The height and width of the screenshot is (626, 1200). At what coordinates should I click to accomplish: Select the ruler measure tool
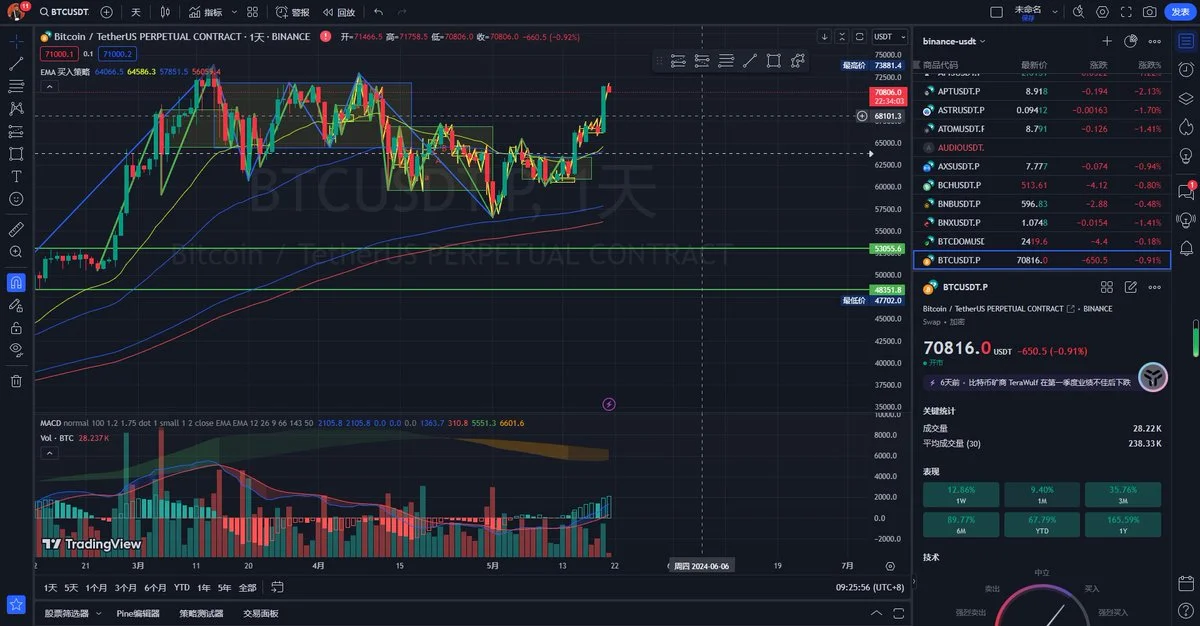(16, 228)
